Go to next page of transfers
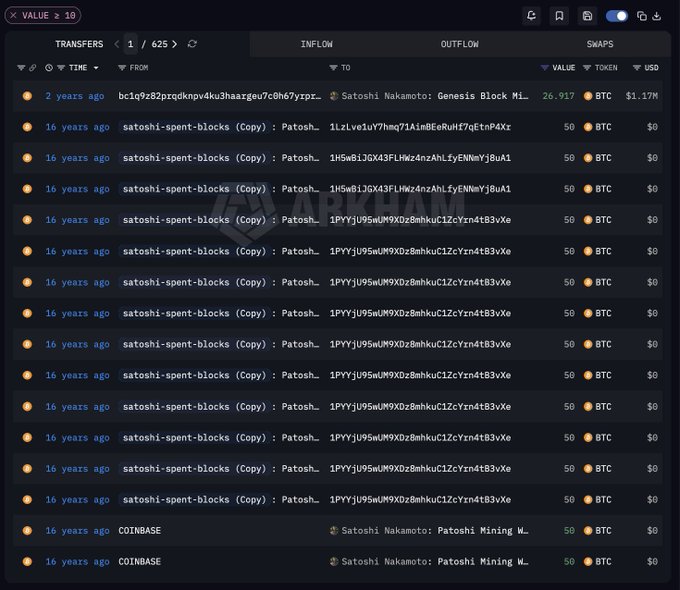680x590 pixels. [174, 44]
